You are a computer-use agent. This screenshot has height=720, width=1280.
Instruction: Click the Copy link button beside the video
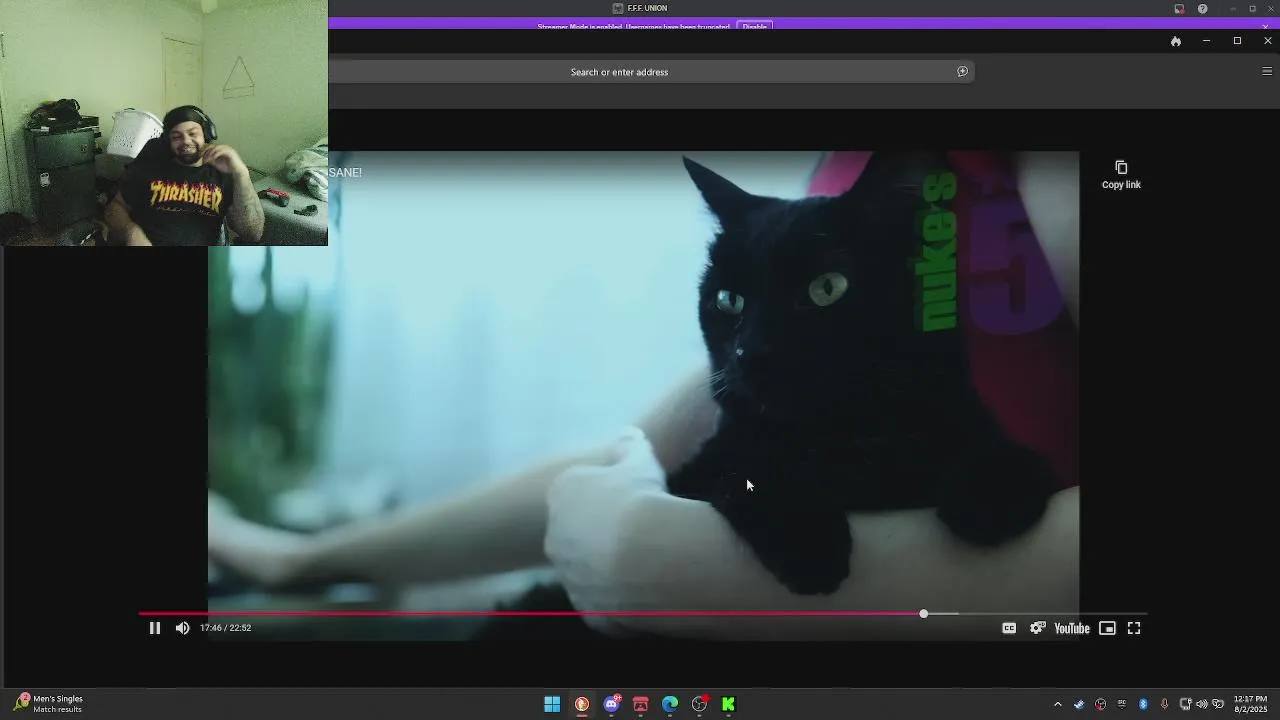(1121, 175)
